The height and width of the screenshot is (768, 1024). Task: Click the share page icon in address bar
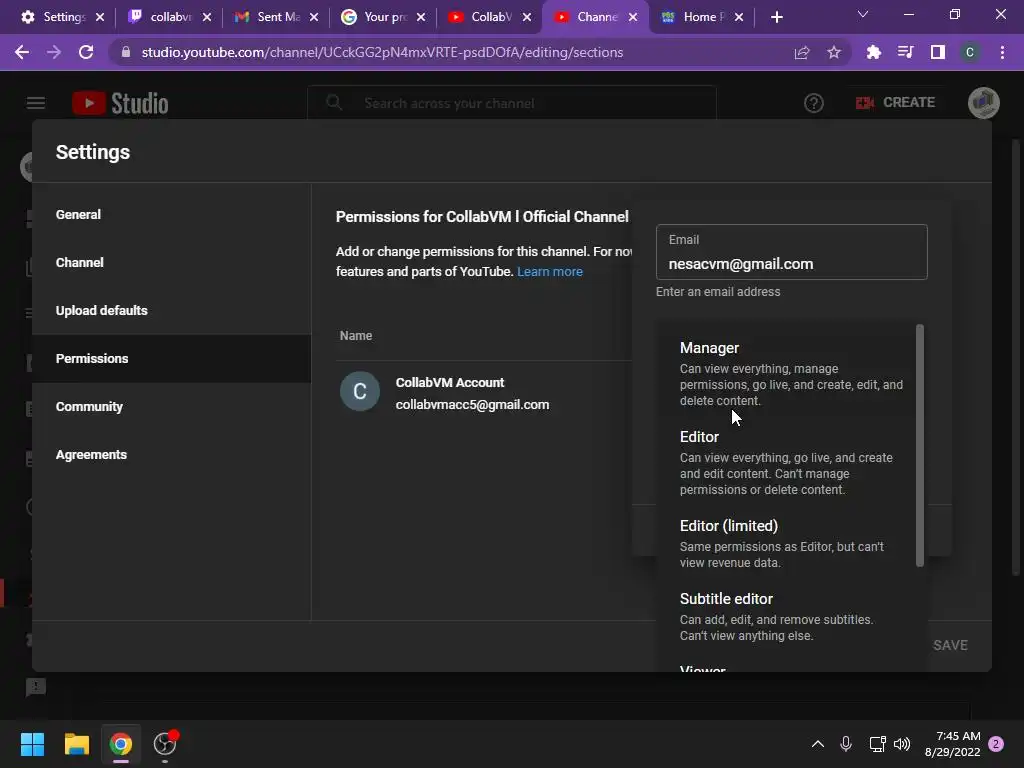point(802,52)
